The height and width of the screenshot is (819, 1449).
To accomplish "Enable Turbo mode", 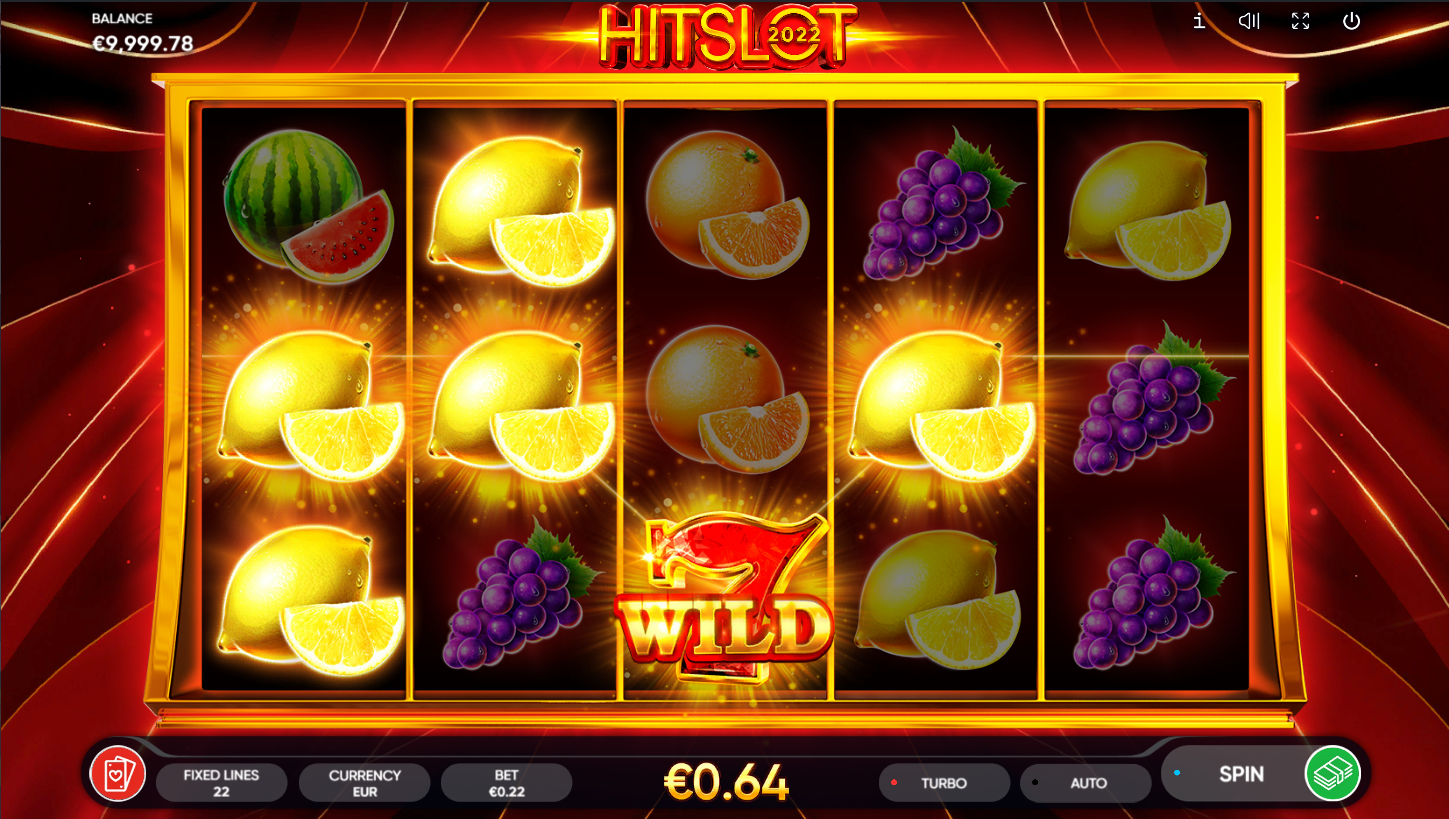I will pos(944,783).
